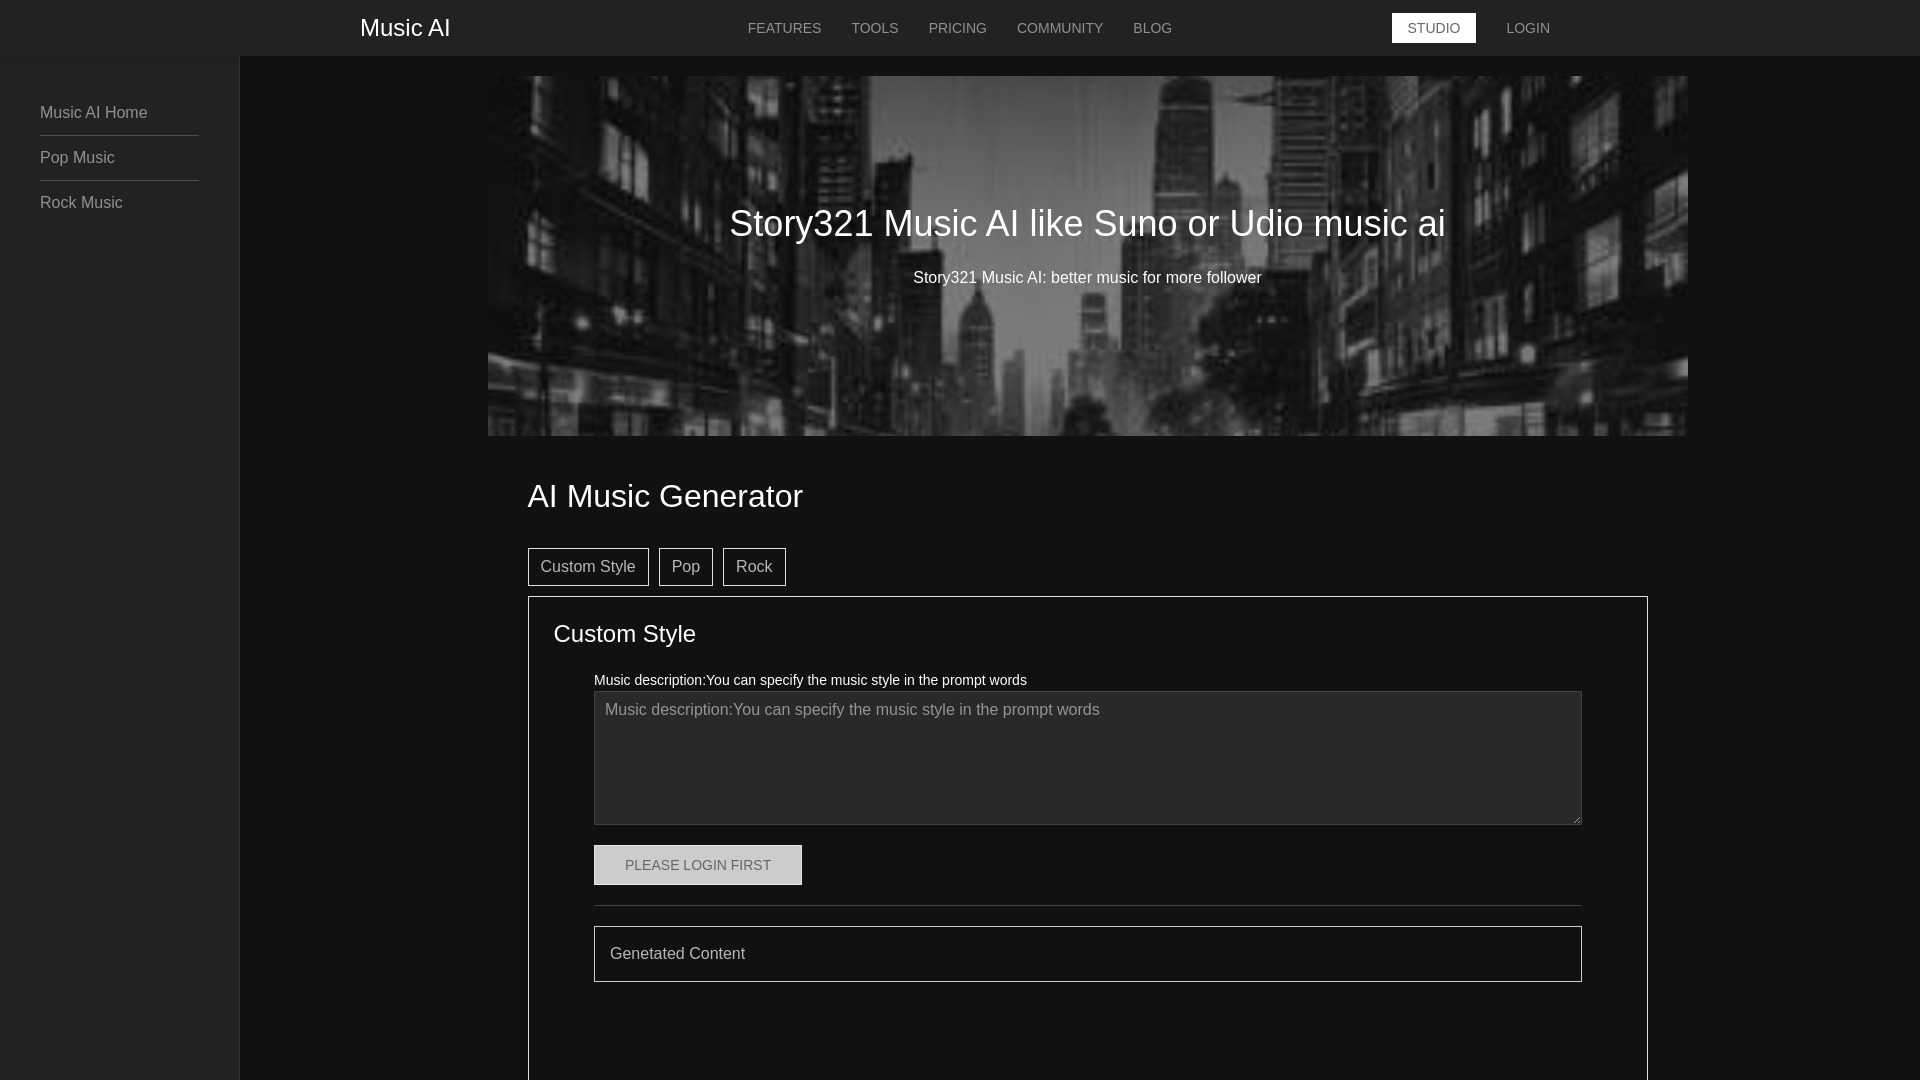Click the Rock Music sidebar icon

tap(80, 202)
